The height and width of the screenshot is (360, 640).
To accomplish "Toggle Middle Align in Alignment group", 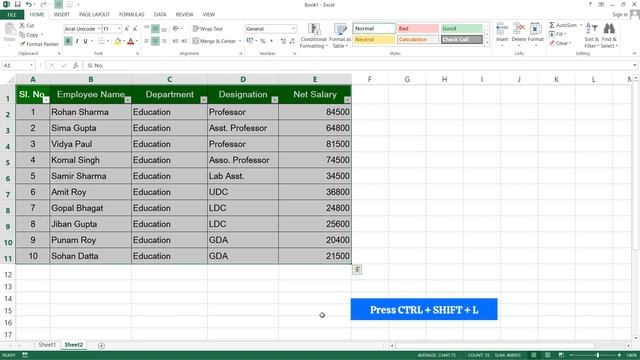I will pos(155,29).
